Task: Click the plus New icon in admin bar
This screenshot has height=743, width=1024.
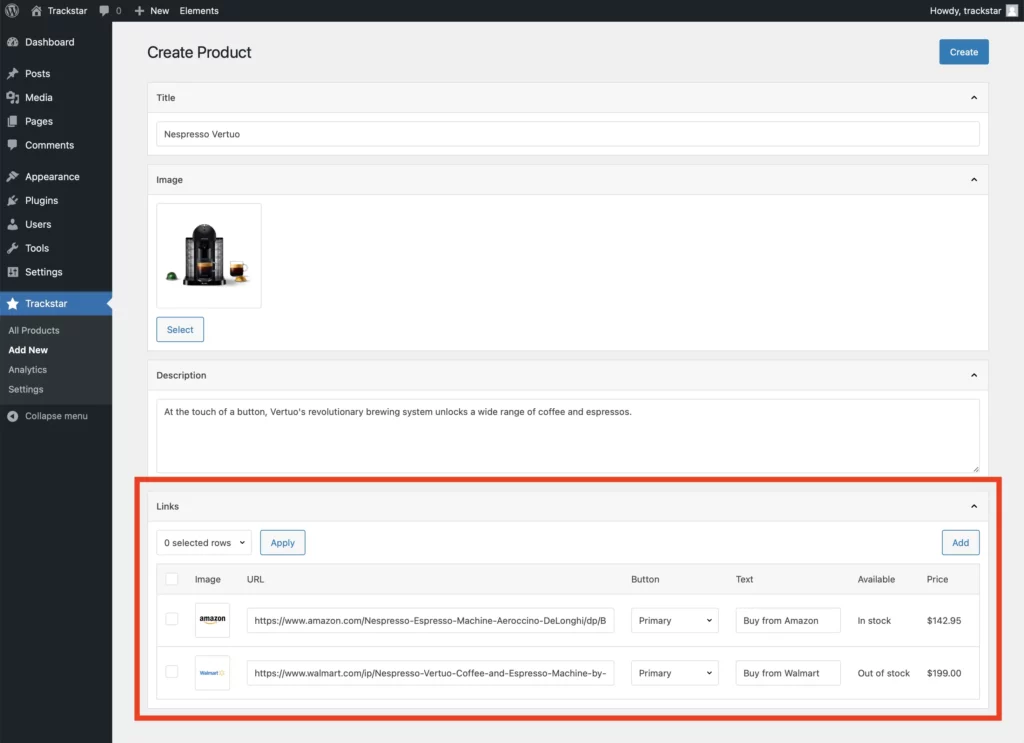Action: click(139, 10)
